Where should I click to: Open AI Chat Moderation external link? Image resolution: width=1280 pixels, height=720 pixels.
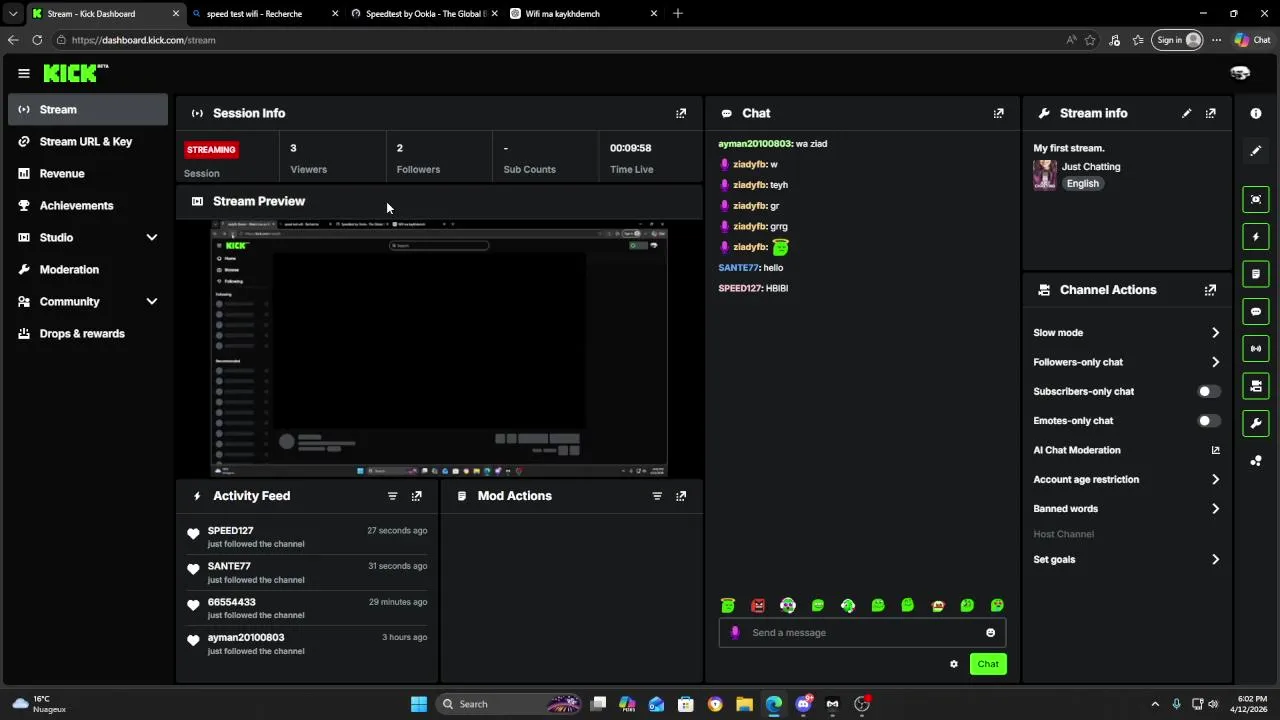tap(1215, 450)
